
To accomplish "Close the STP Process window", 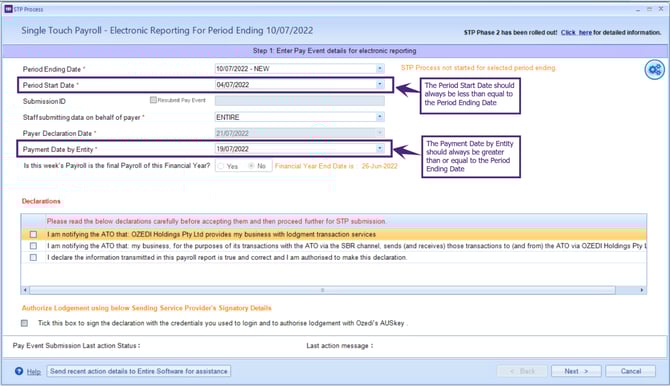I will (x=661, y=9).
